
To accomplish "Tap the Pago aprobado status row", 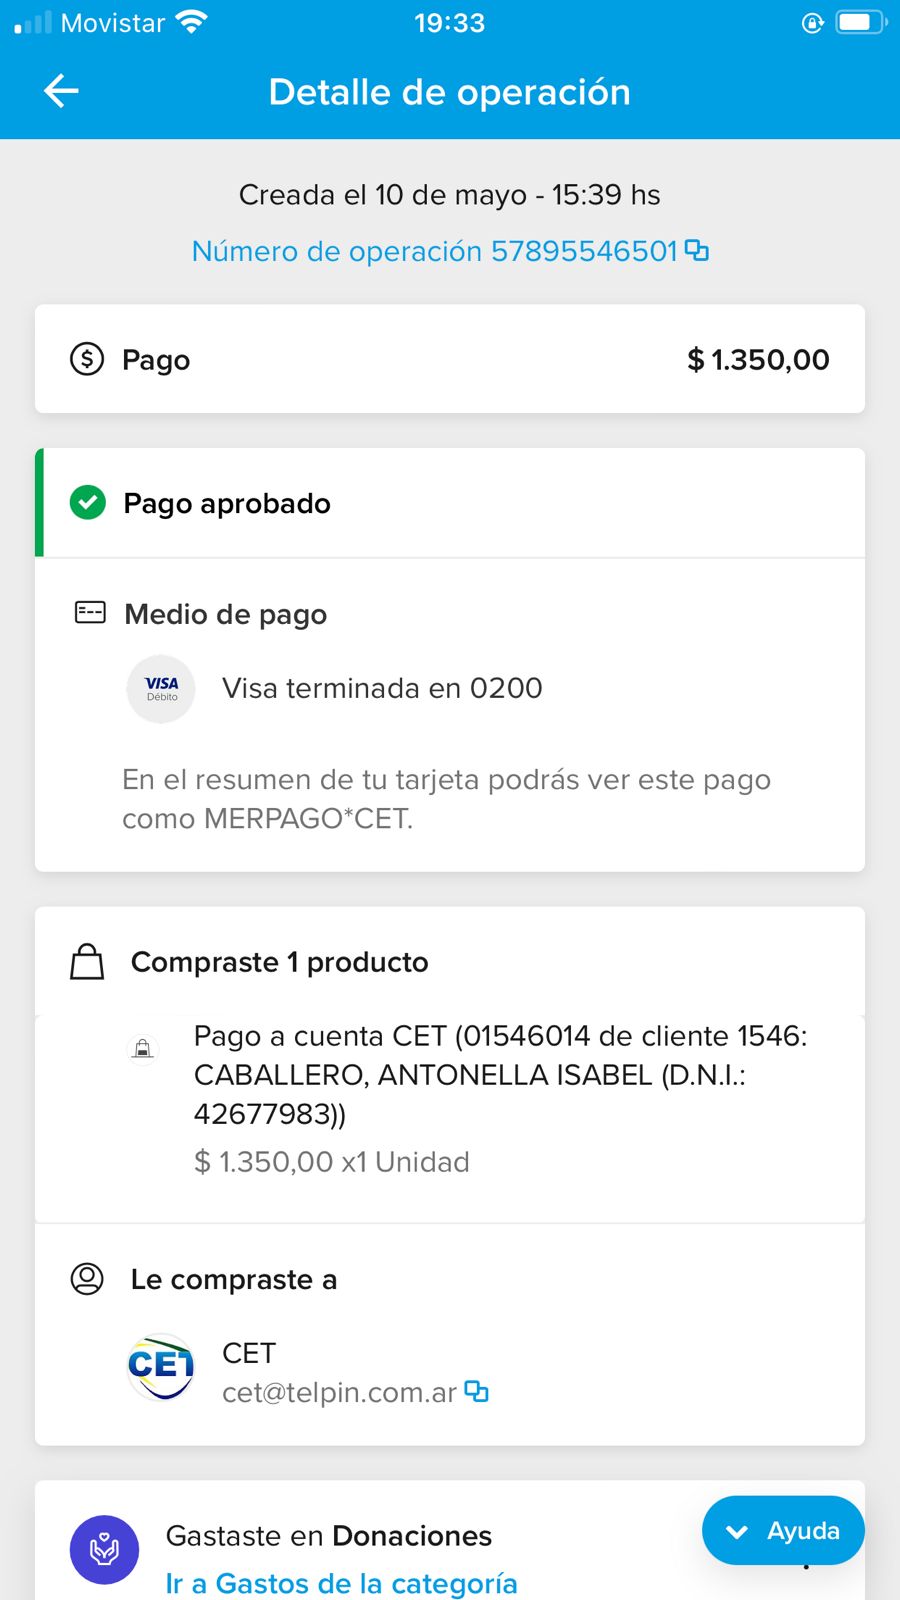I will [450, 503].
